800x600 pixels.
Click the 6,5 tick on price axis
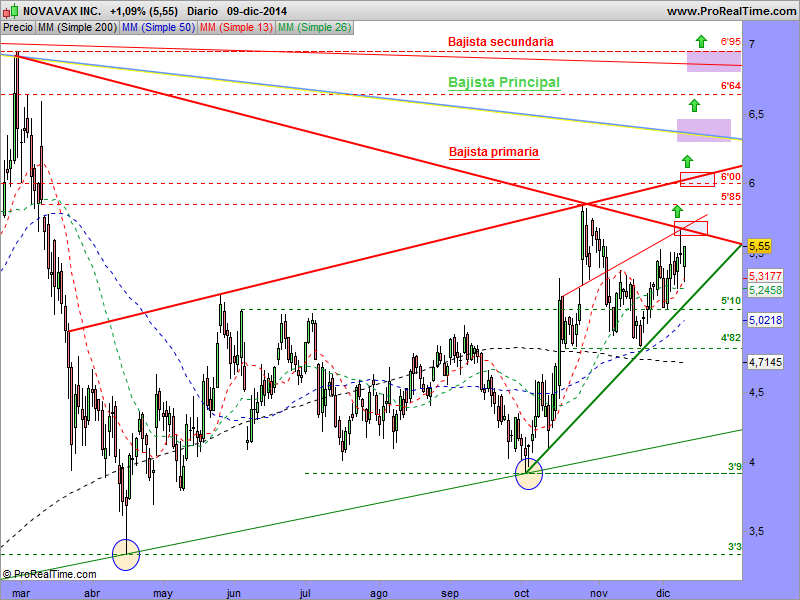click(x=756, y=114)
